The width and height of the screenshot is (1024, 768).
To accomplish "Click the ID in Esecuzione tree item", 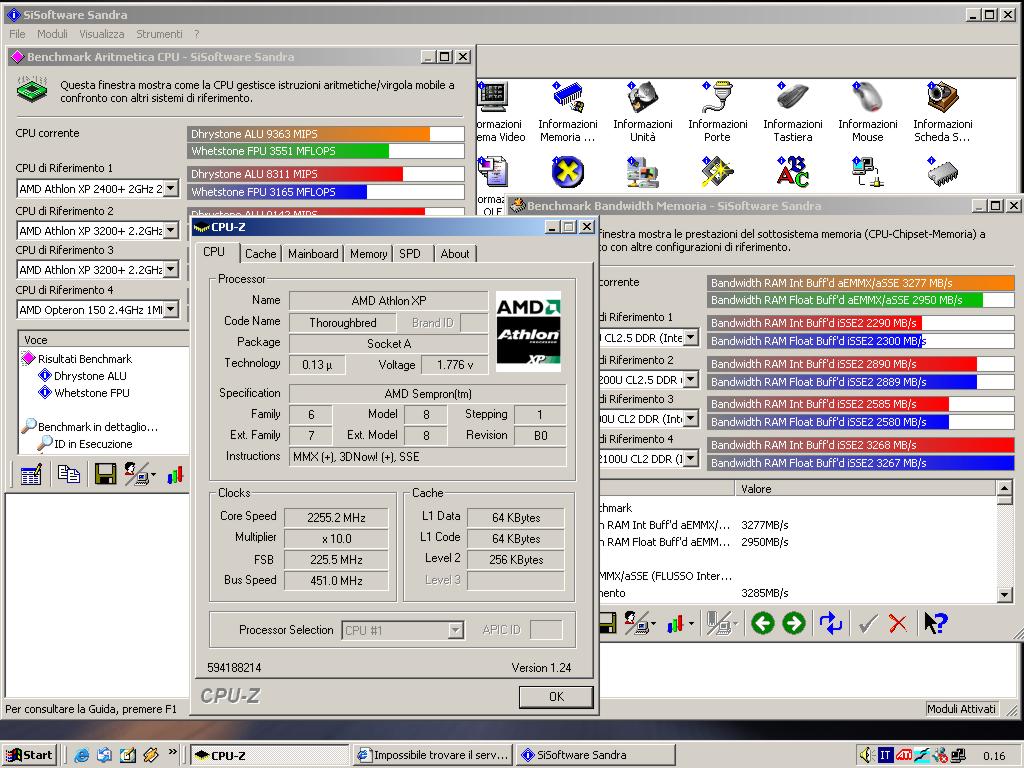I will pyautogui.click(x=93, y=444).
